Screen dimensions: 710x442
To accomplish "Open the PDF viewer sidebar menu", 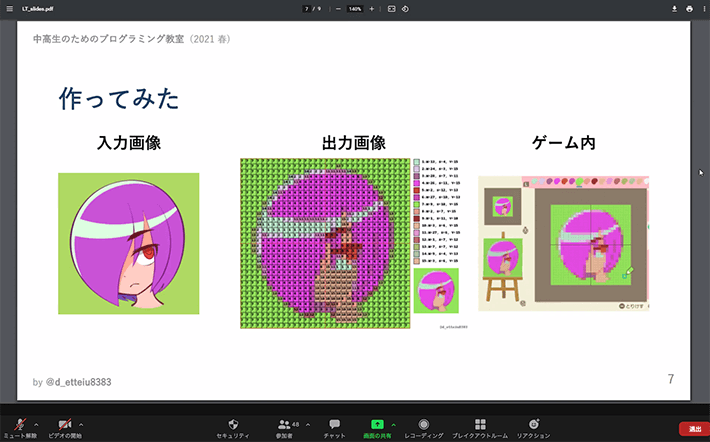I will pyautogui.click(x=10, y=9).
